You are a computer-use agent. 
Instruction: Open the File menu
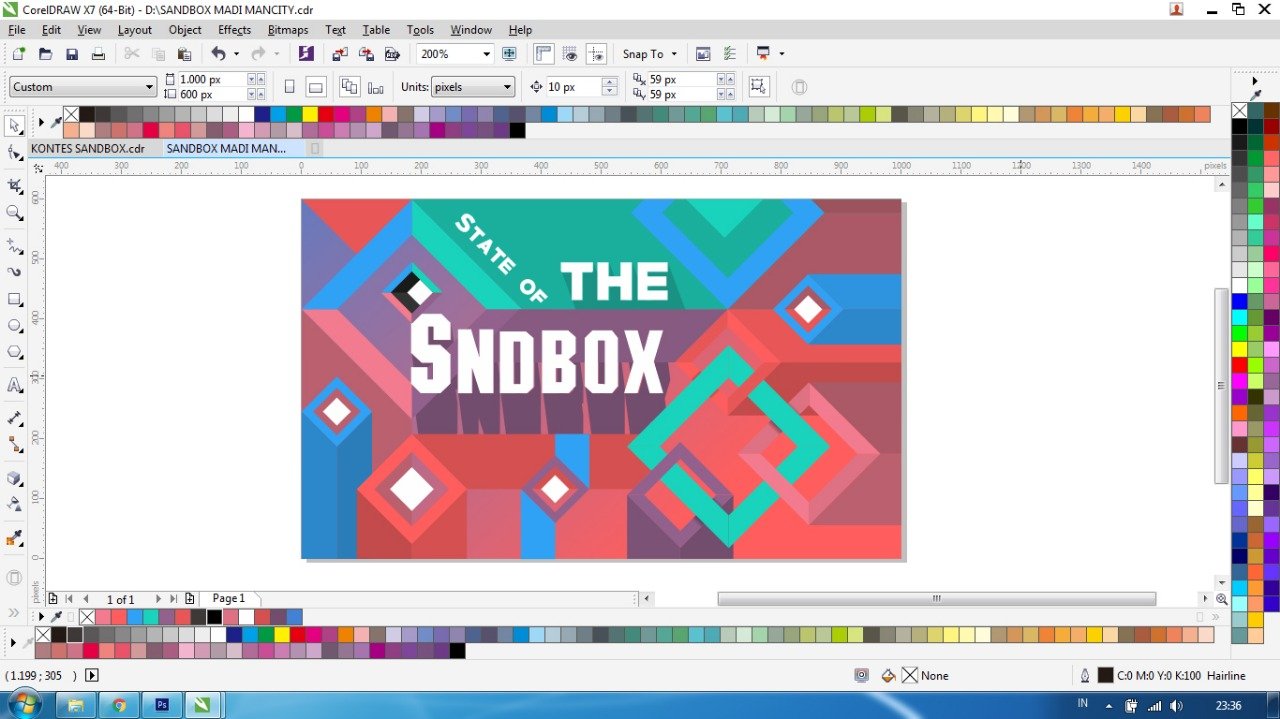17,30
